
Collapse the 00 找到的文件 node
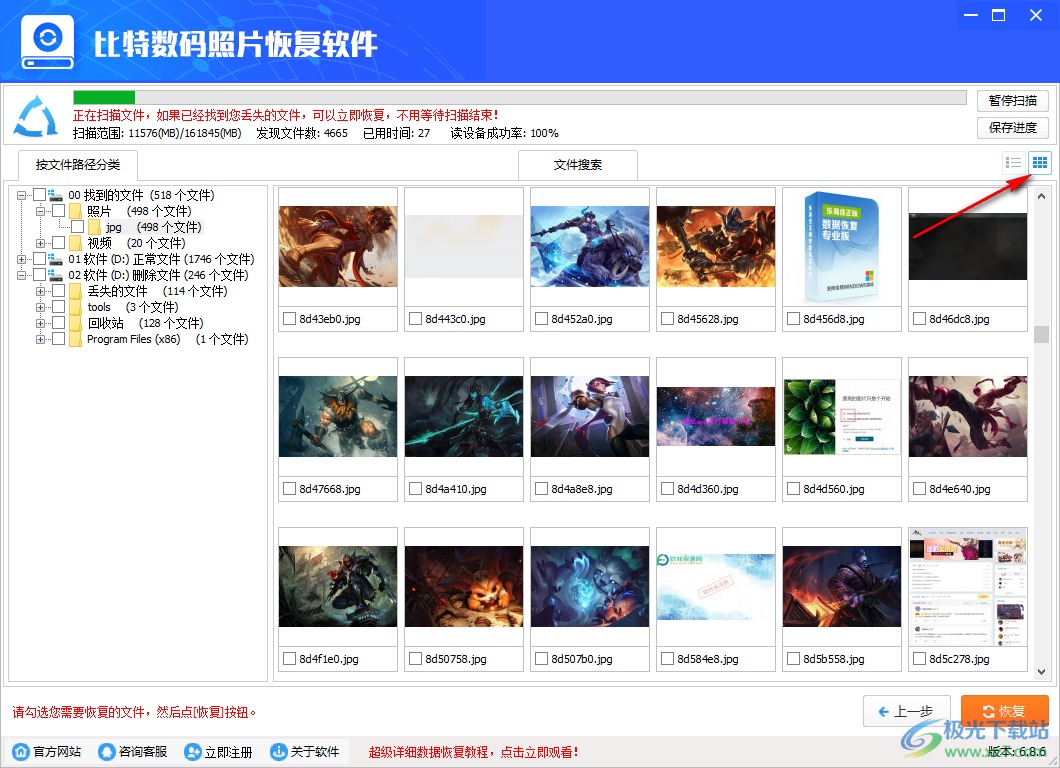tap(21, 194)
